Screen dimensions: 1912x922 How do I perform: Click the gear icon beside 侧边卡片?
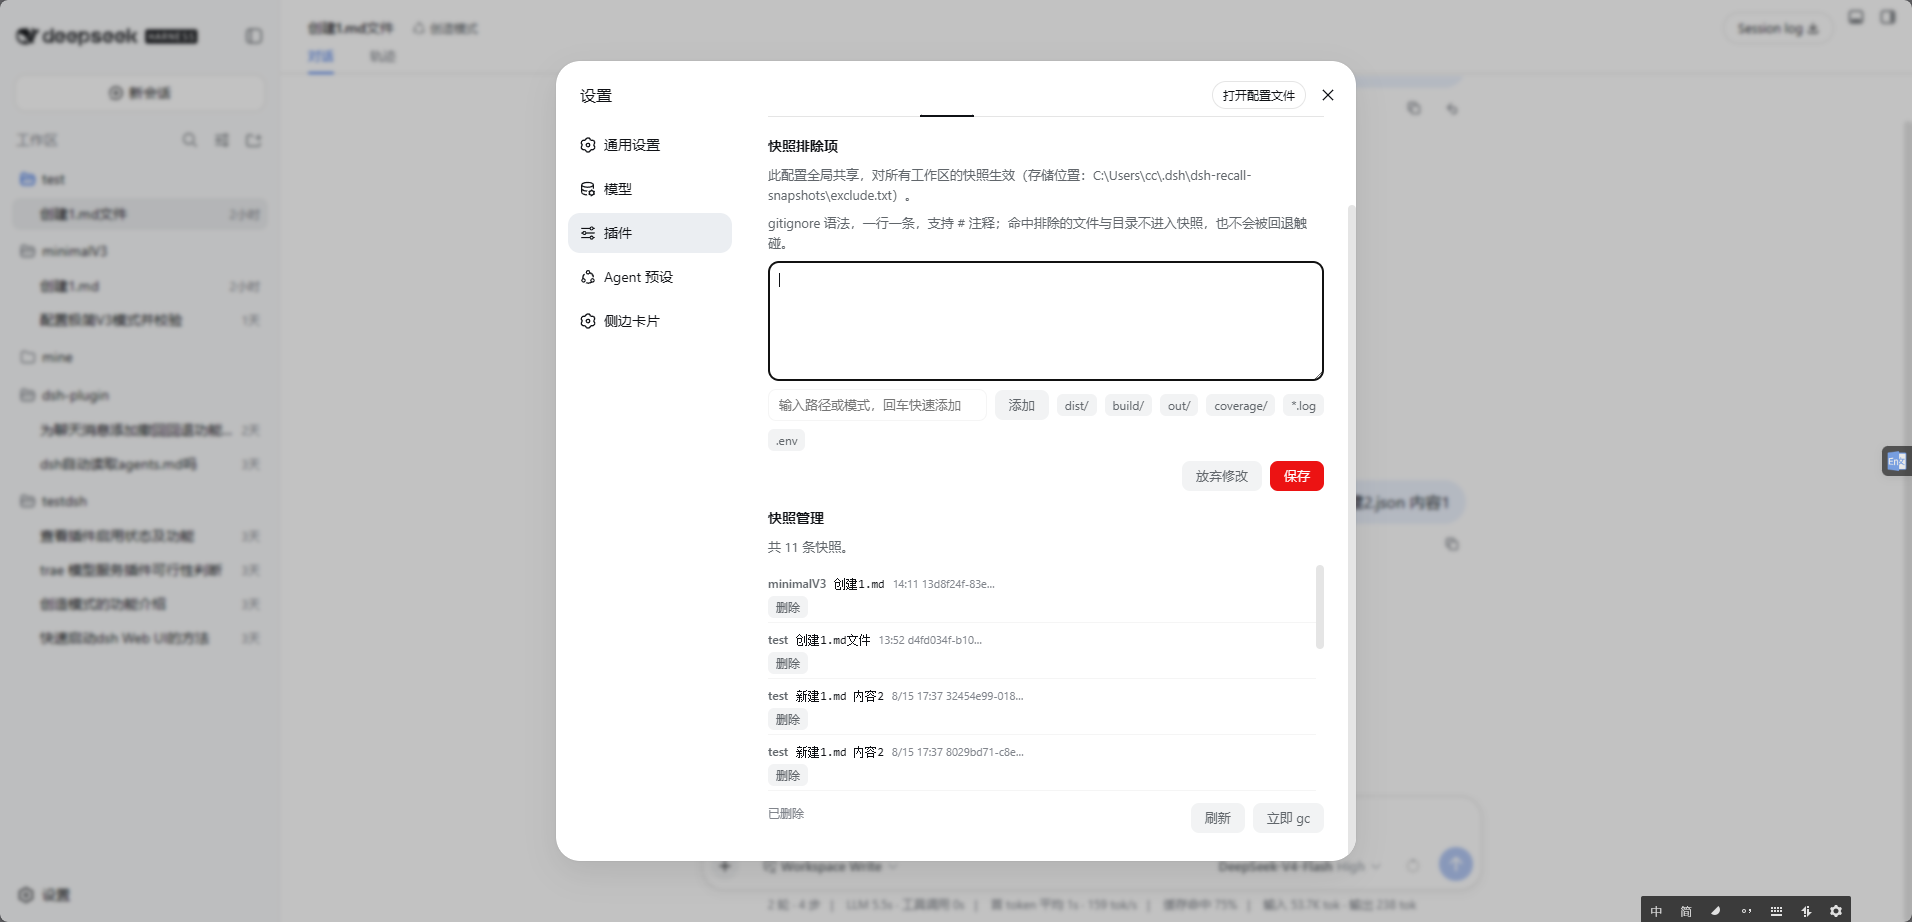[x=588, y=321]
